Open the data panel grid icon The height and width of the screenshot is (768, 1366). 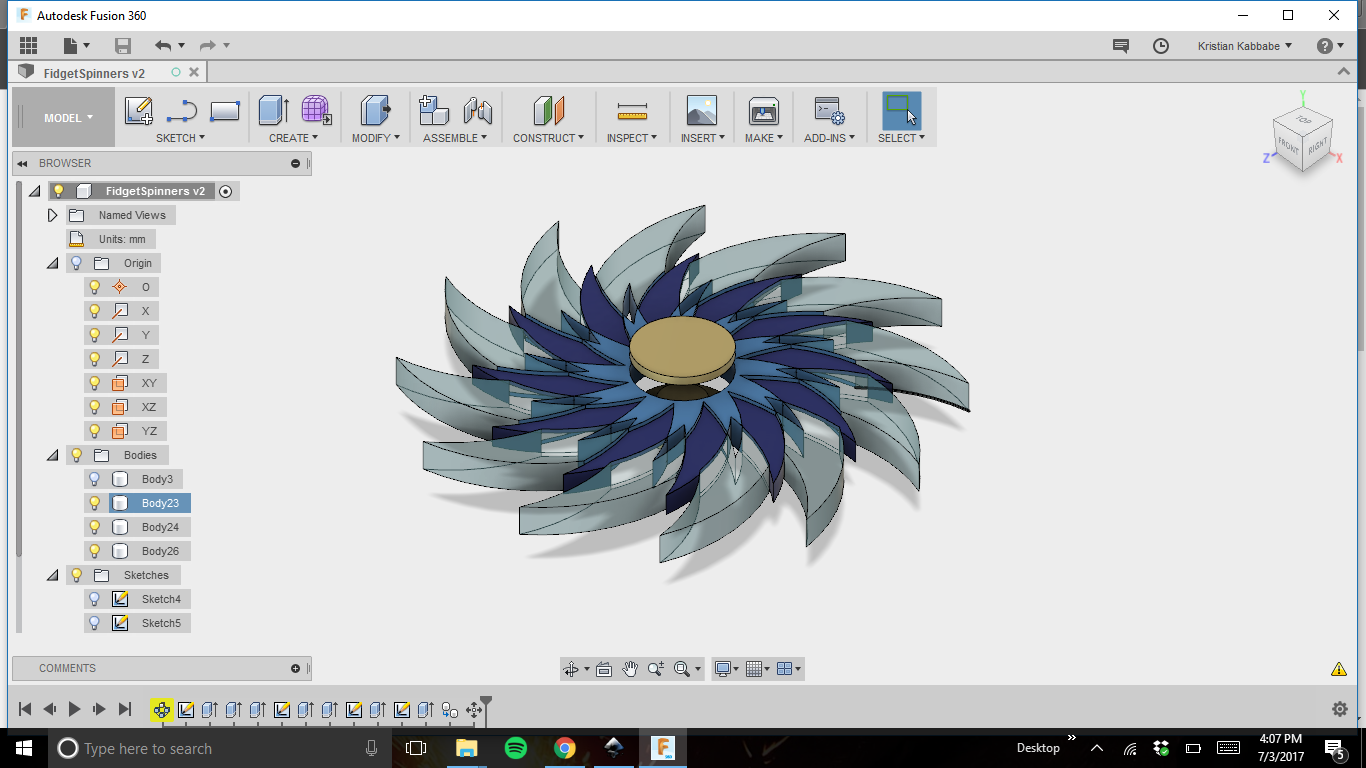(28, 46)
